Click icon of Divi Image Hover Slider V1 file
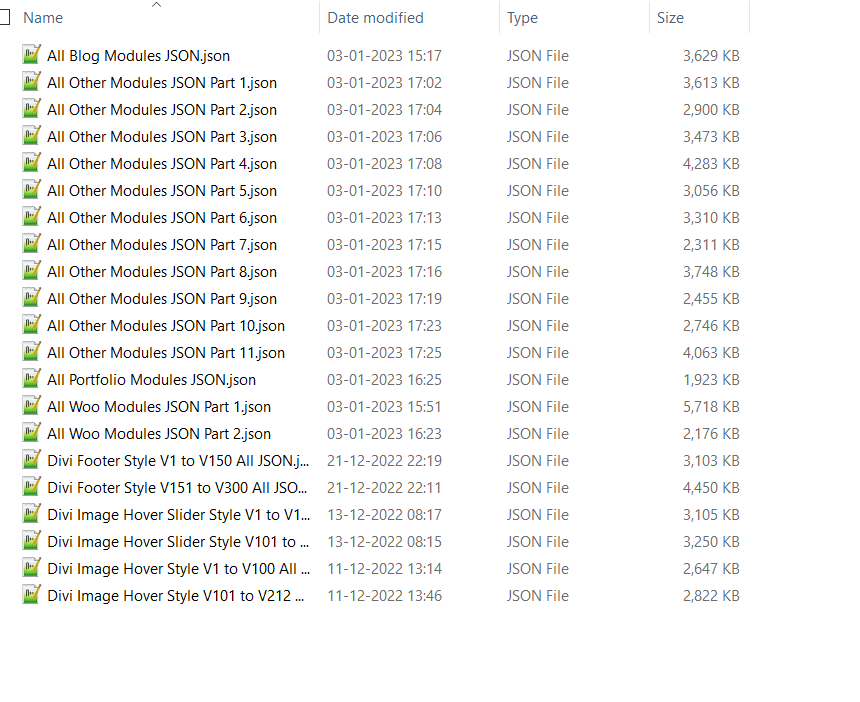 pos(32,515)
